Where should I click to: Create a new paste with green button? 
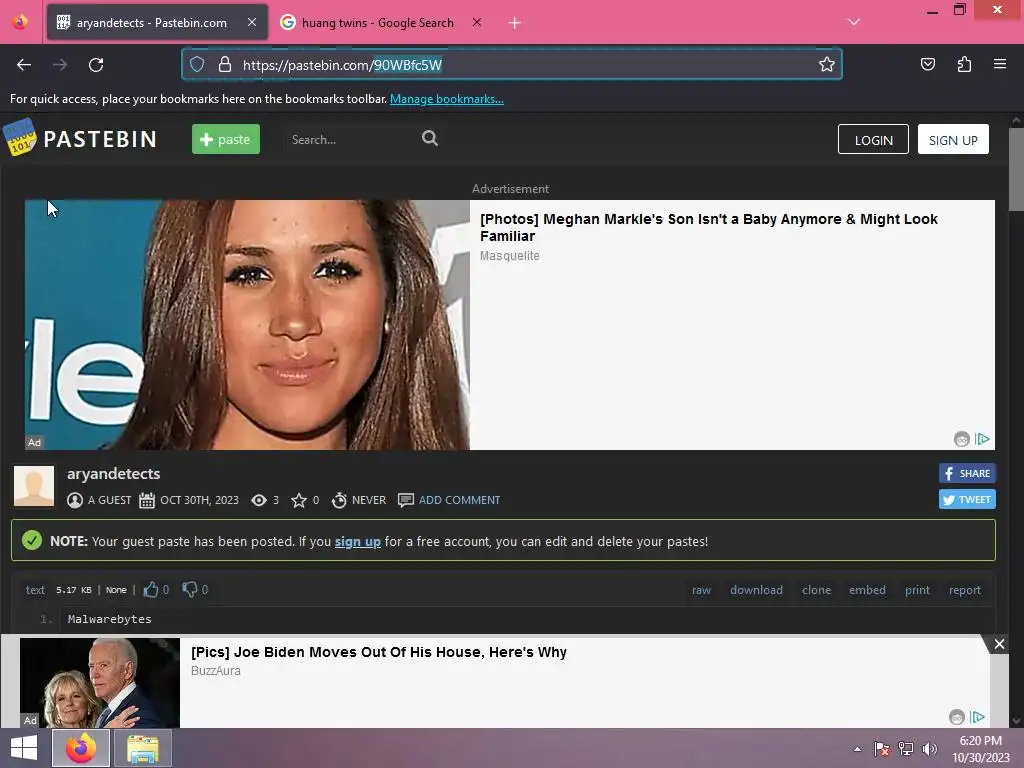226,139
